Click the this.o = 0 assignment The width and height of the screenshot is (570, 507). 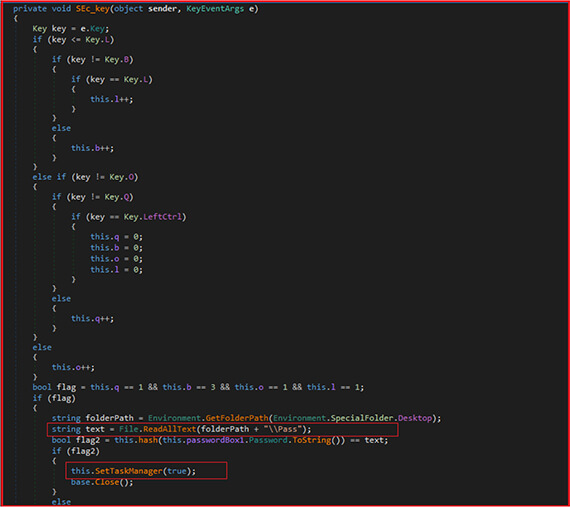click(116, 259)
